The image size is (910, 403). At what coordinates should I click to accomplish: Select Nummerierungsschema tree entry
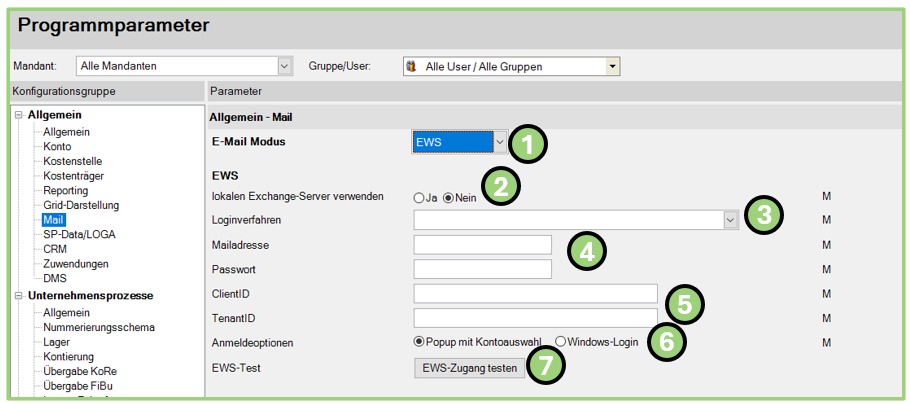click(99, 327)
